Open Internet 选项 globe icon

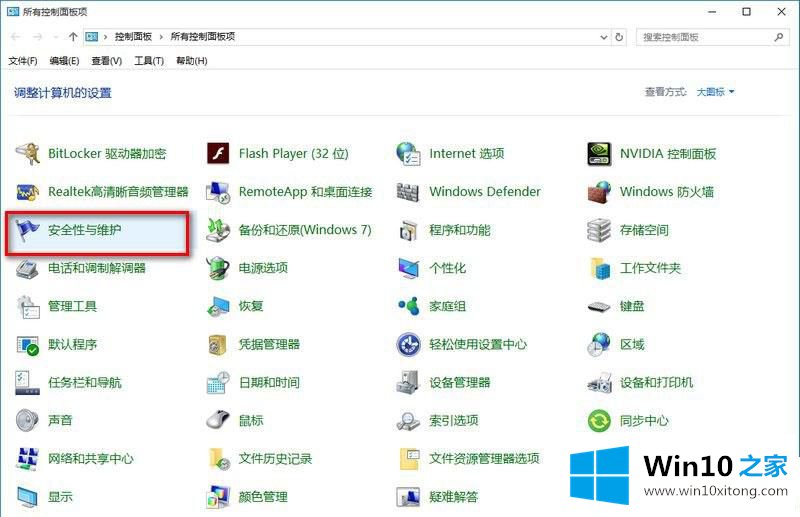pyautogui.click(x=408, y=154)
